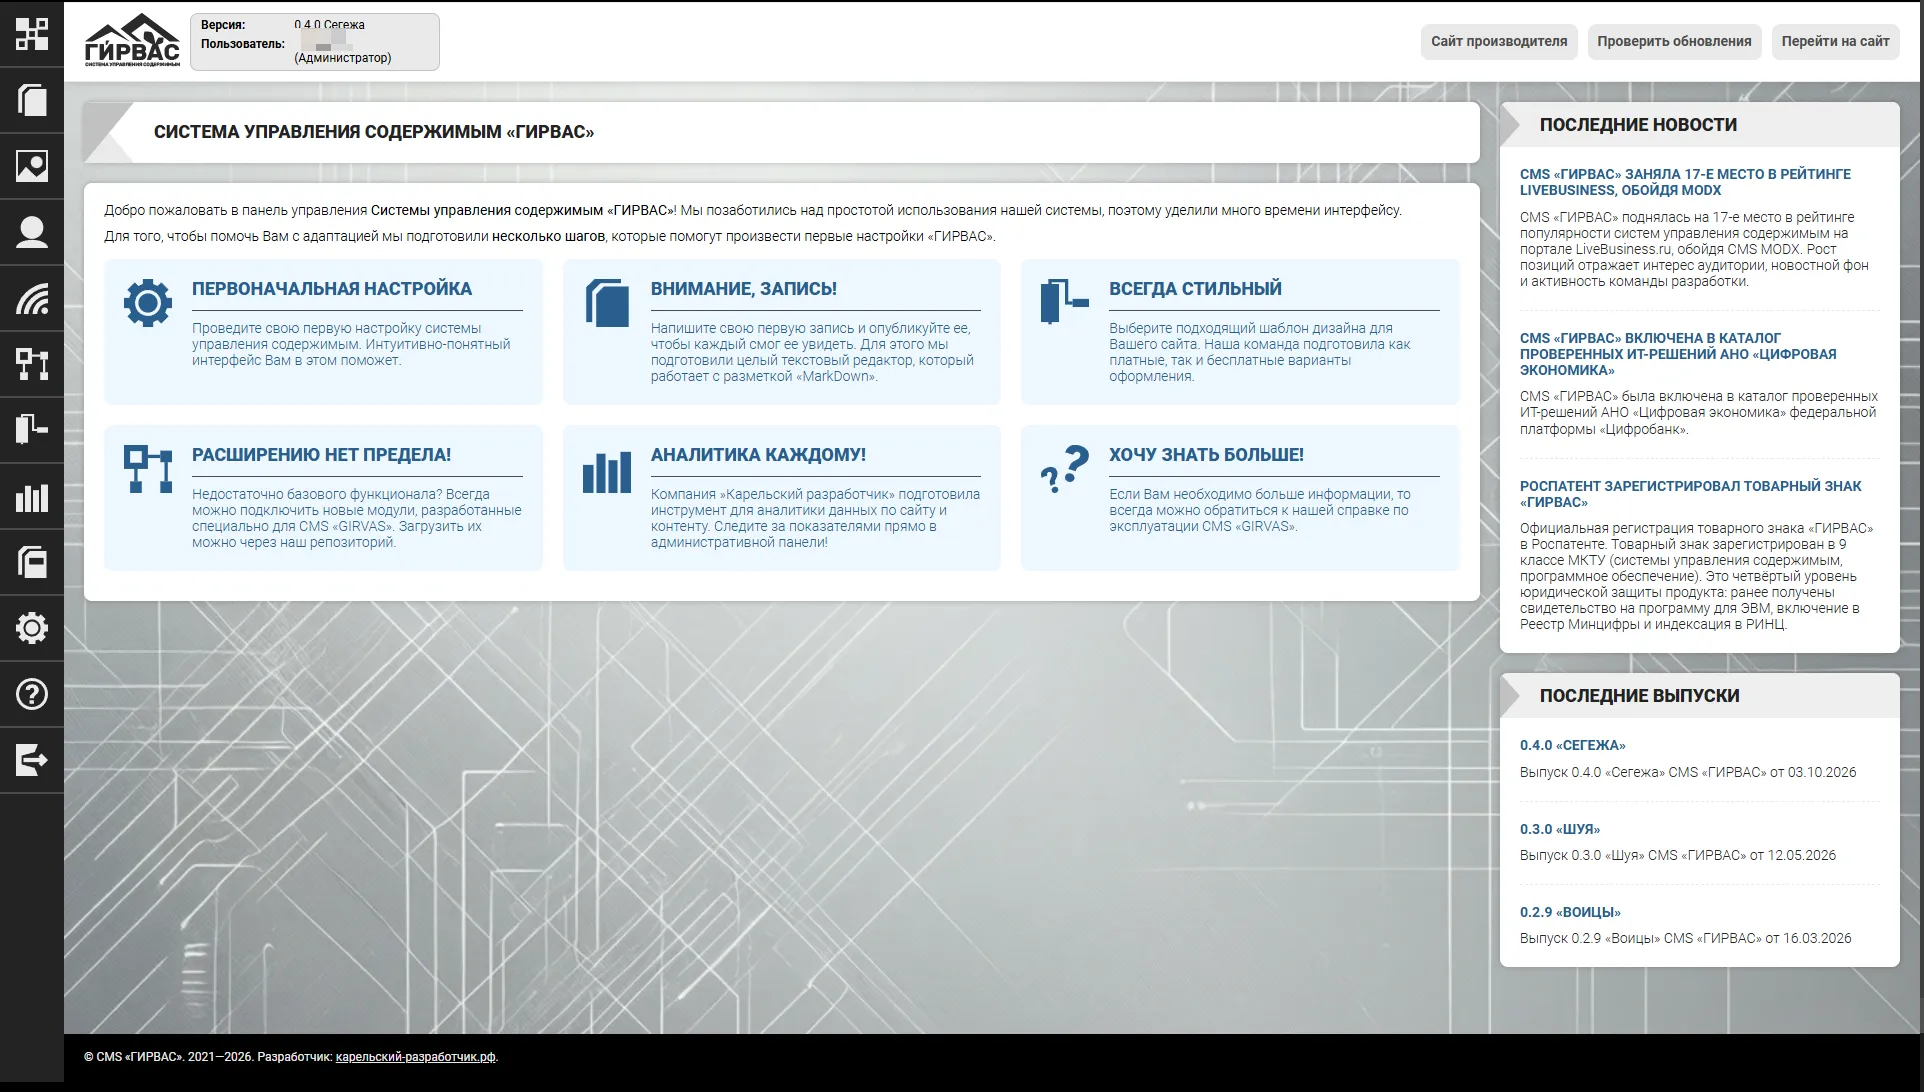Click the paint roller icon in Всегда стильный card
The width and height of the screenshot is (1924, 1092).
tap(1064, 302)
